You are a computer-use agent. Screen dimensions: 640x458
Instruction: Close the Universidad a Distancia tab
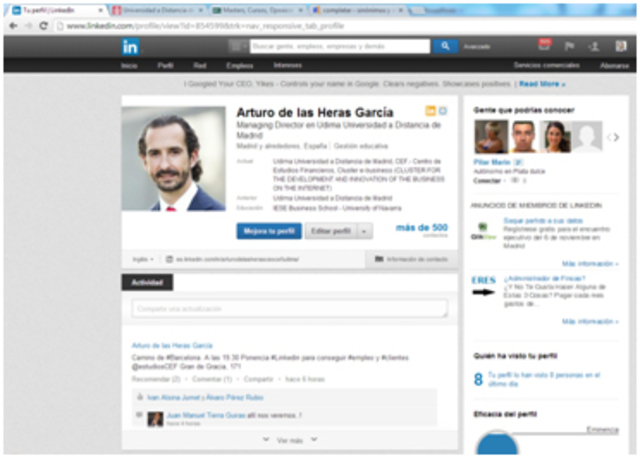[x=201, y=10]
